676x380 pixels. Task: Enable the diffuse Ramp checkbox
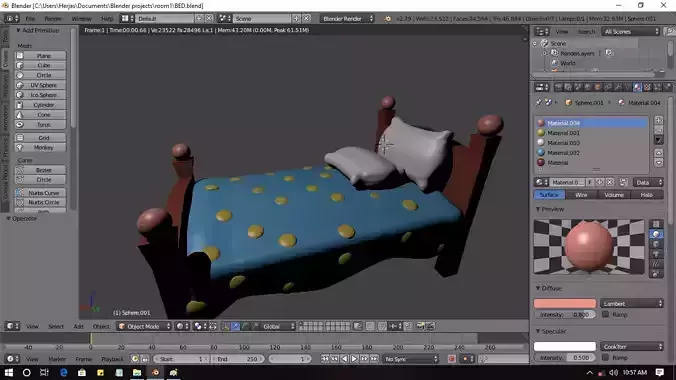point(606,314)
